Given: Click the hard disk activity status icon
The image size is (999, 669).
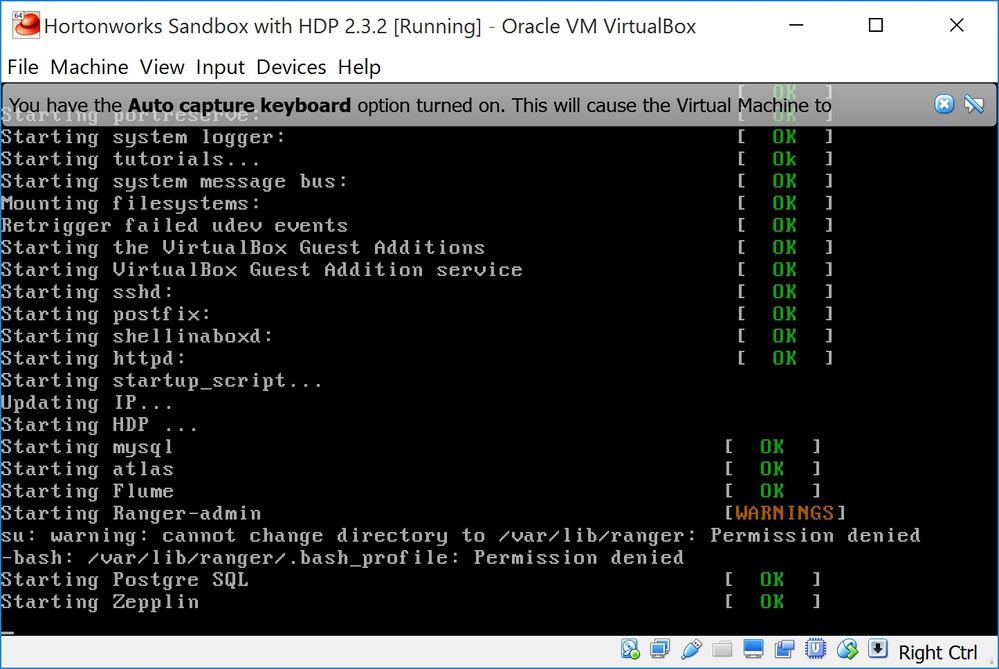Looking at the screenshot, I should point(630,649).
